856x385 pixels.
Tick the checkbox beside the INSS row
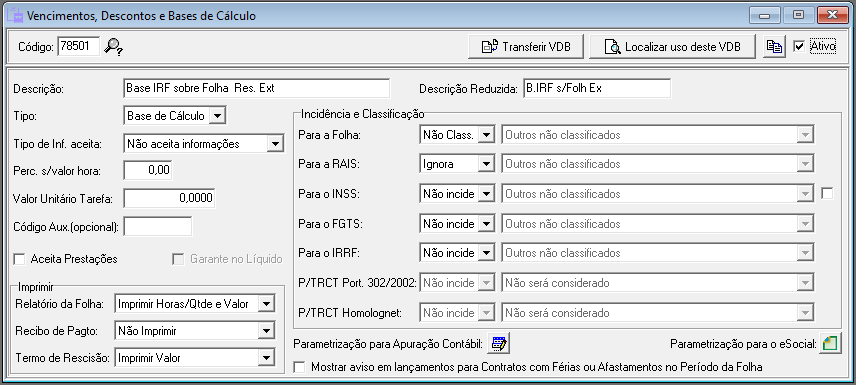[x=828, y=193]
